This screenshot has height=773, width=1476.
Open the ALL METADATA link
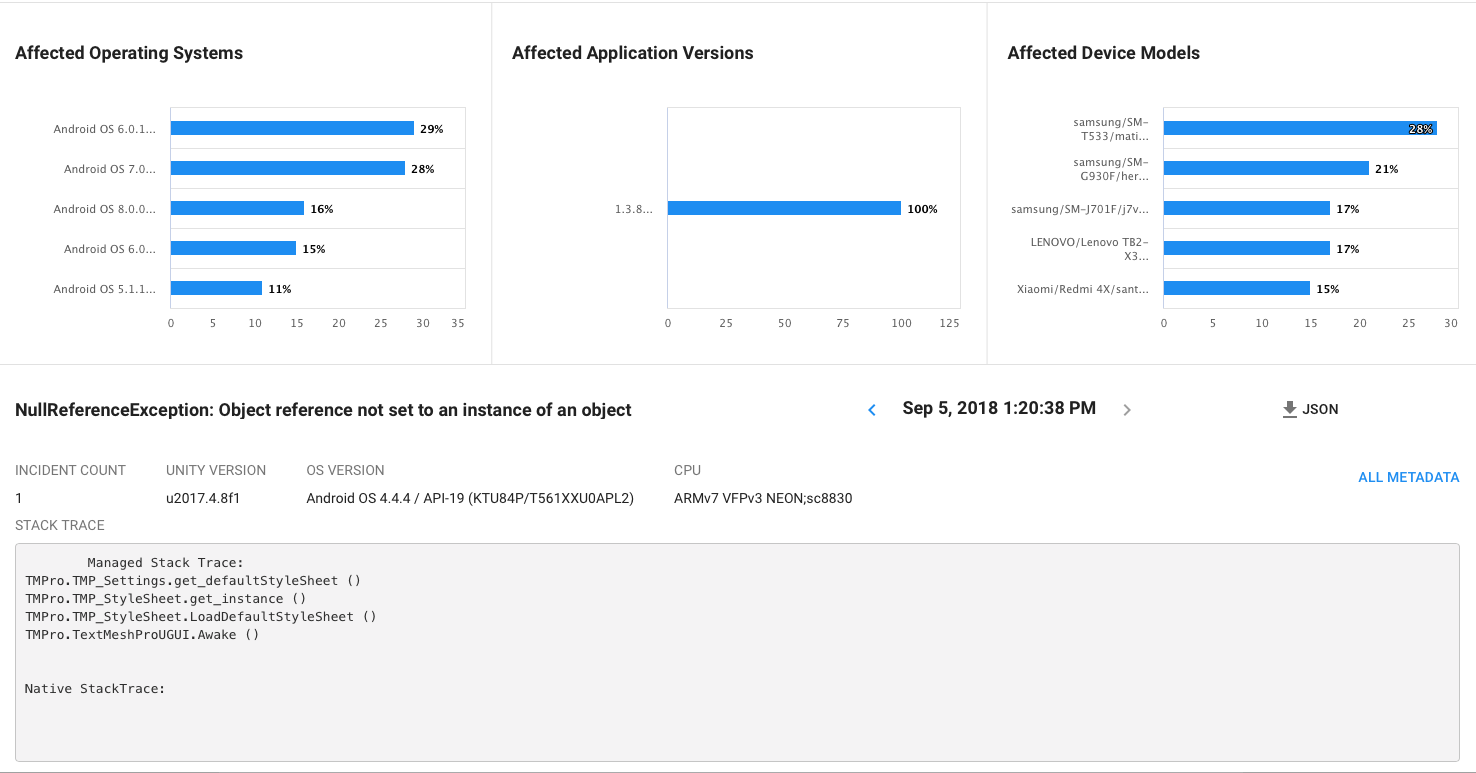[x=1408, y=477]
